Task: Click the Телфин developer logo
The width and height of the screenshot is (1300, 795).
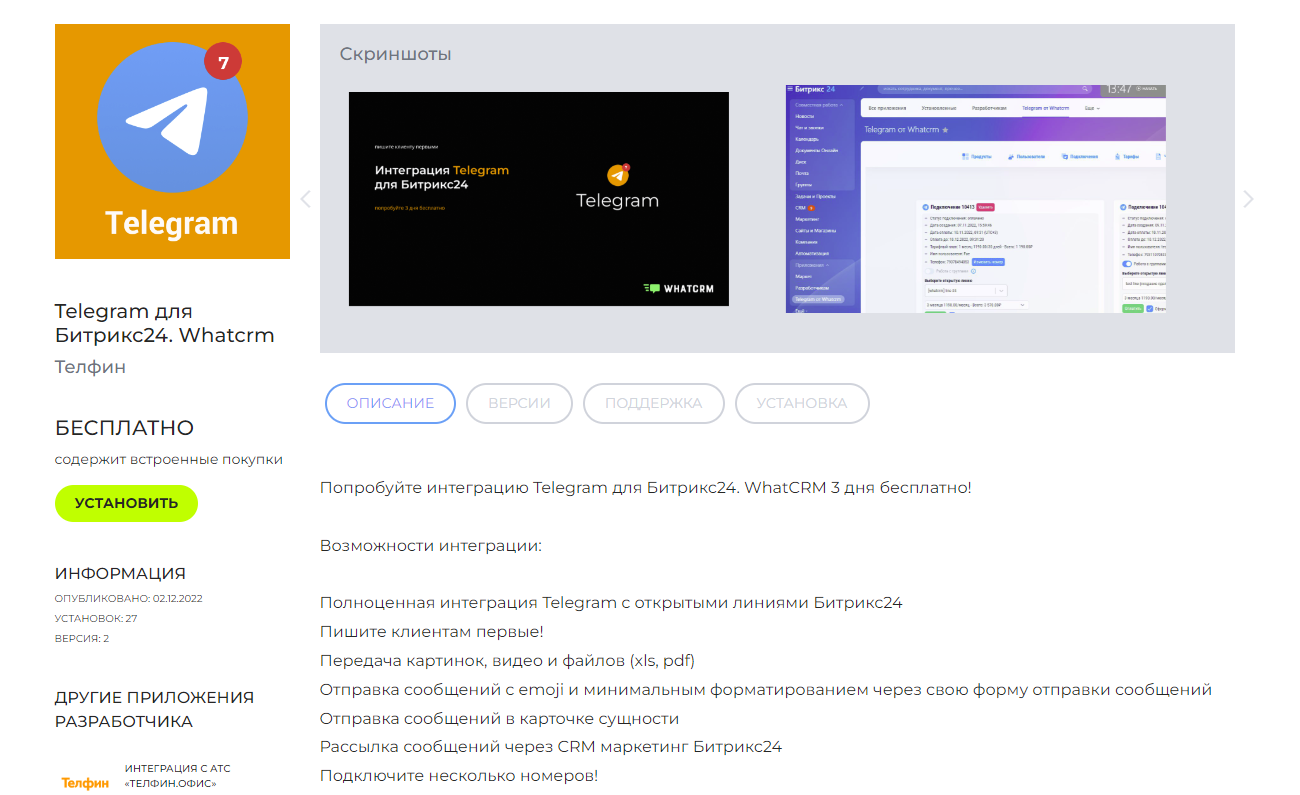Action: click(85, 782)
